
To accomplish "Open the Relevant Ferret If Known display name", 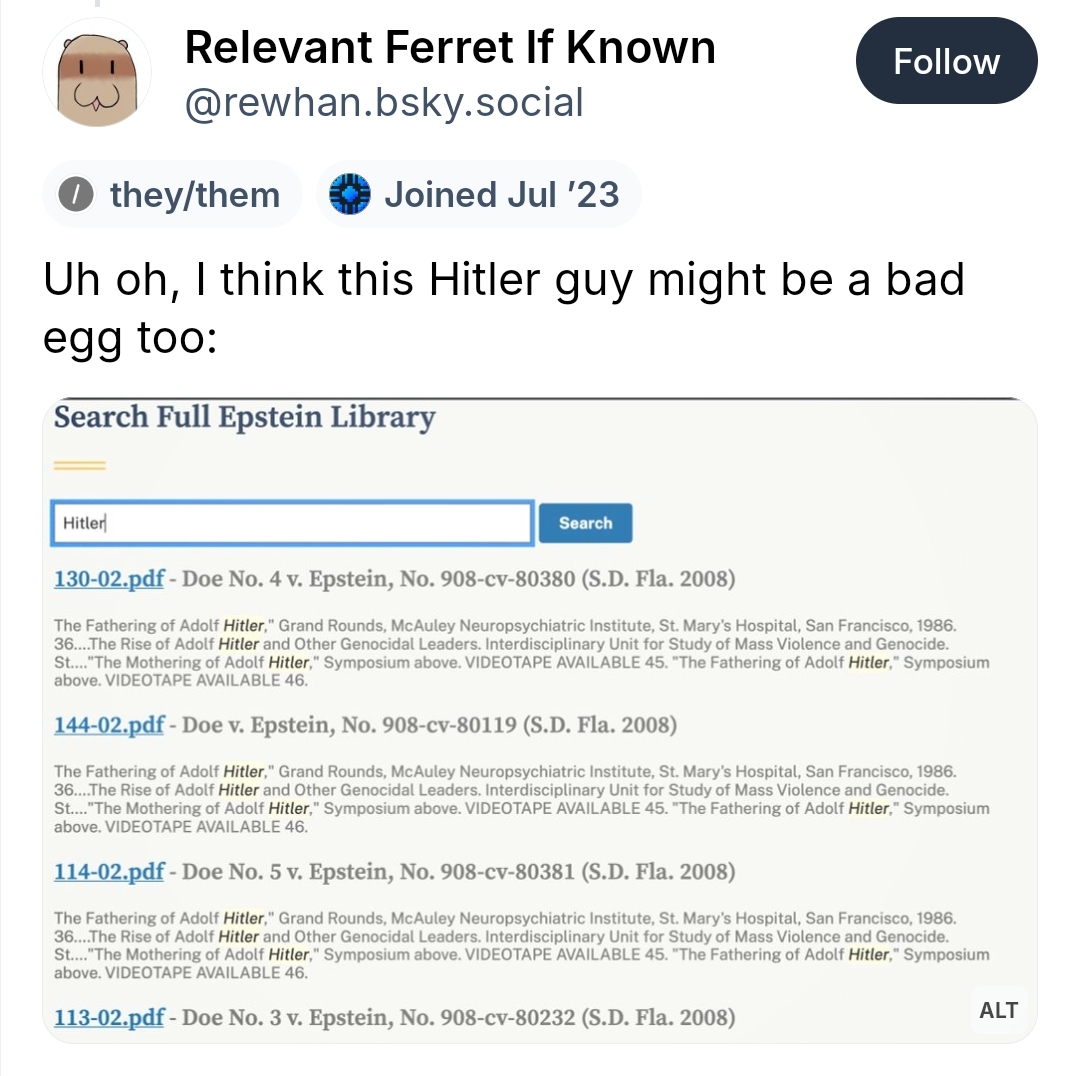I will click(x=450, y=47).
